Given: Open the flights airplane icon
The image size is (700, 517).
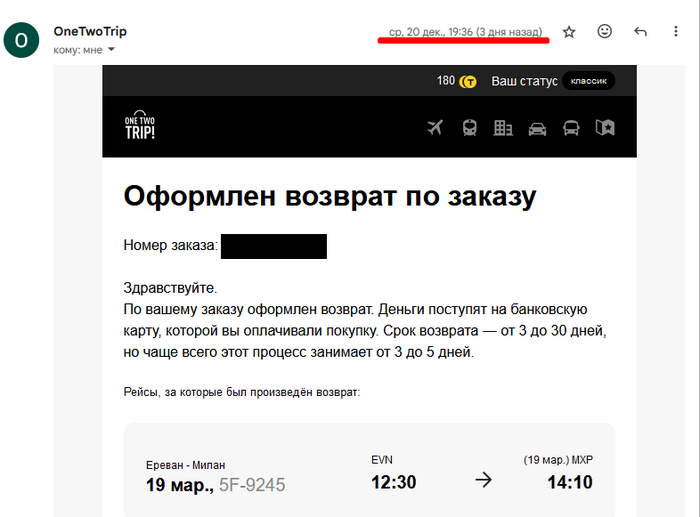Looking at the screenshot, I should (x=435, y=128).
